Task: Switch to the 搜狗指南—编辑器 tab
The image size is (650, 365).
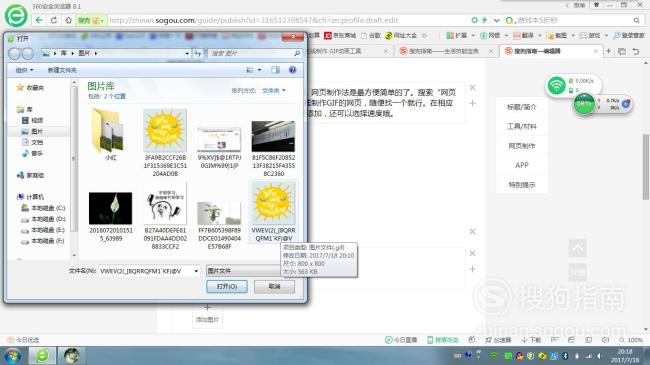Action: [551, 51]
